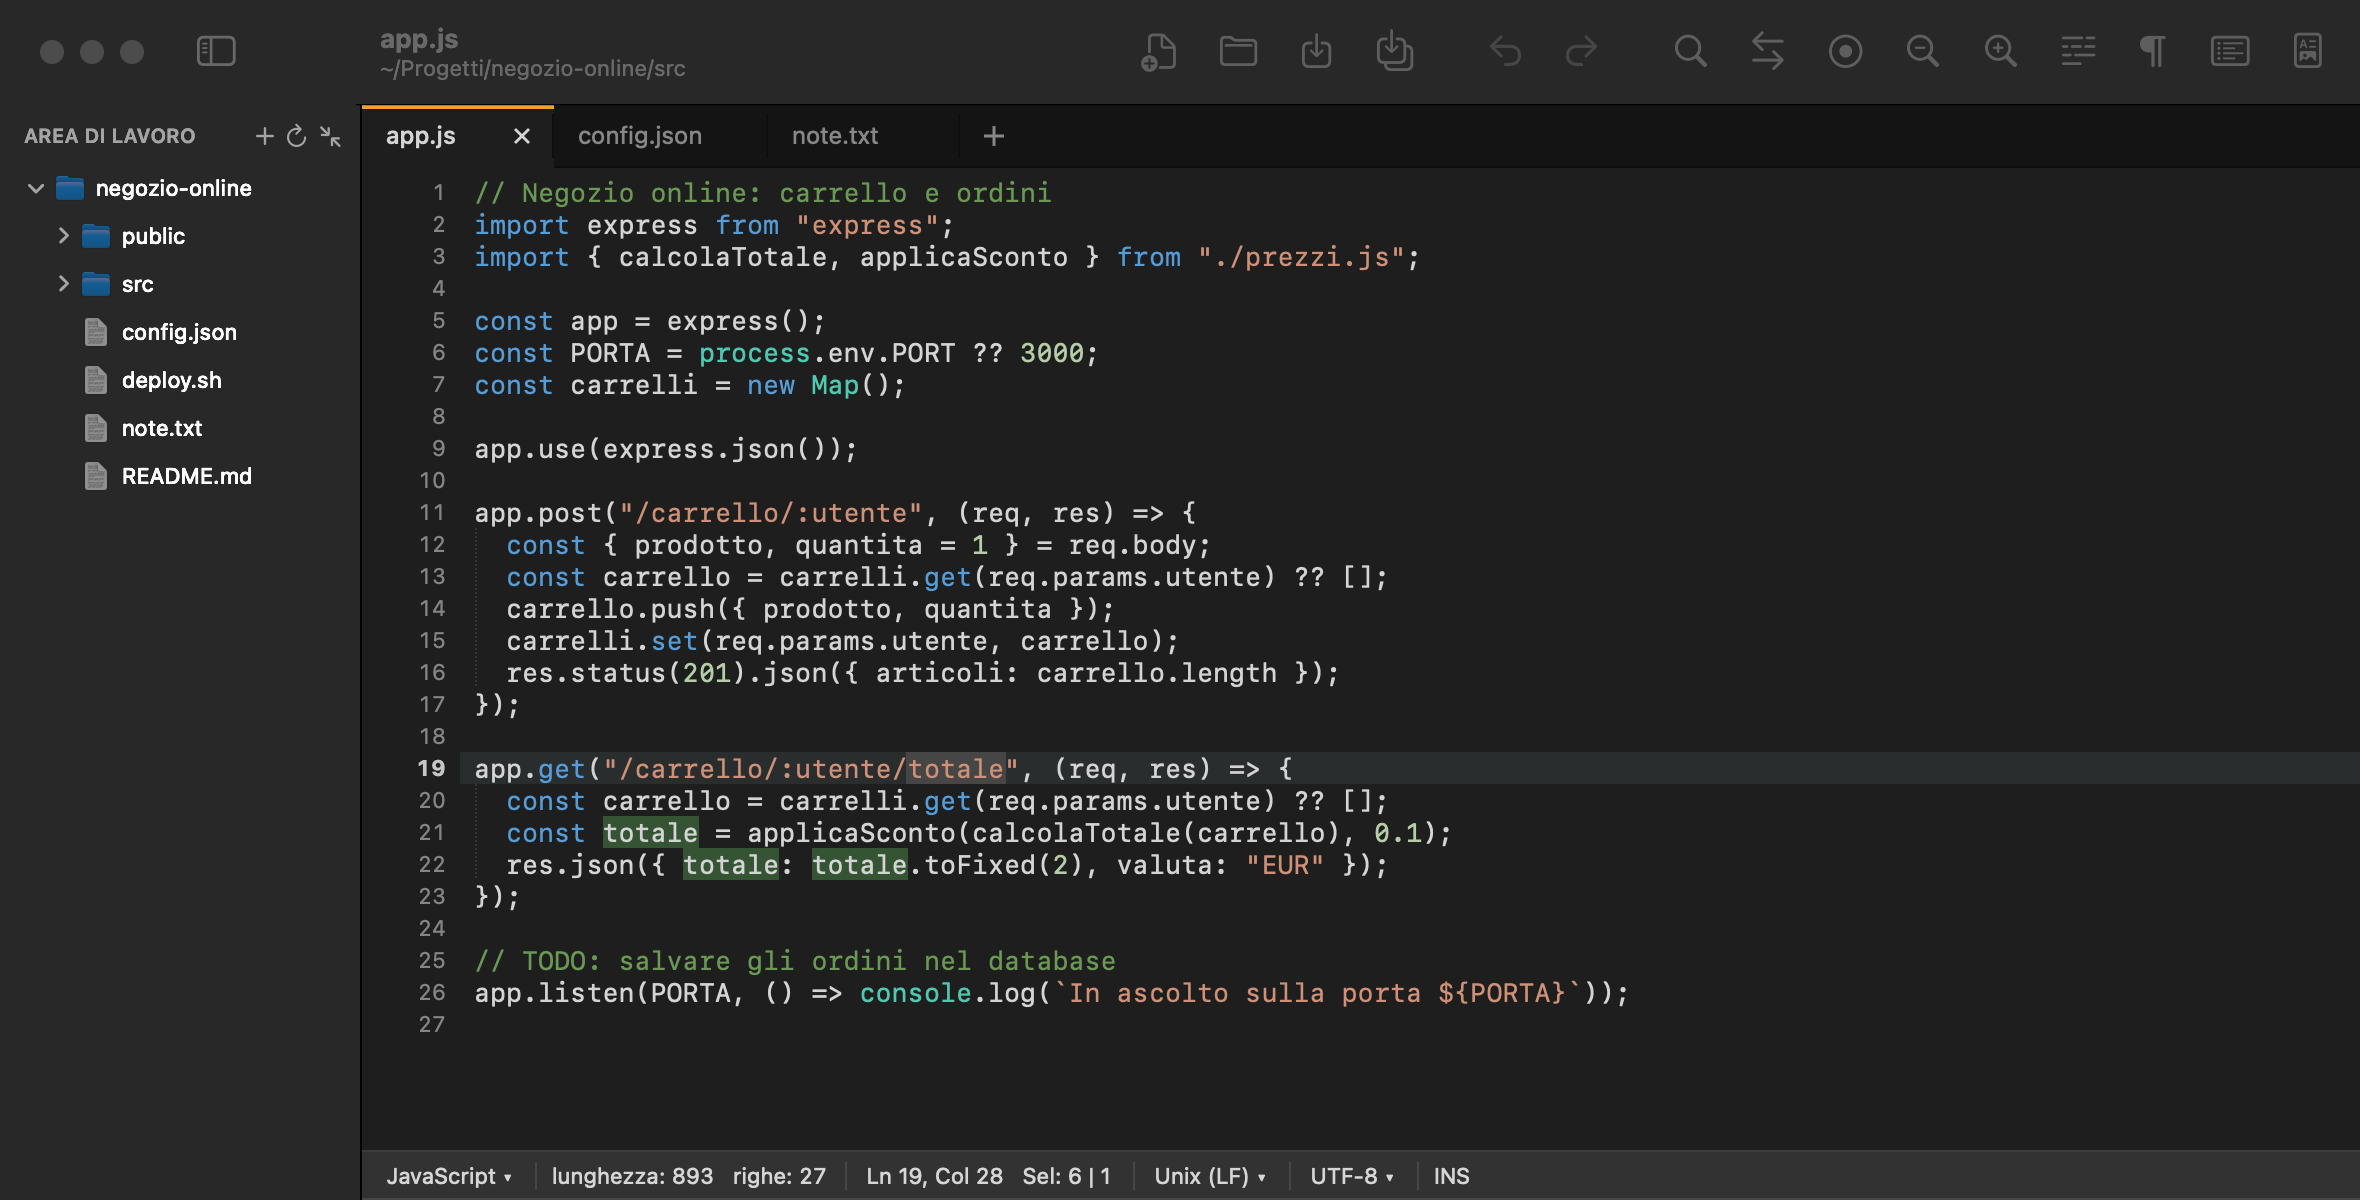
Task: Collapse all workspace folders
Action: [x=330, y=136]
